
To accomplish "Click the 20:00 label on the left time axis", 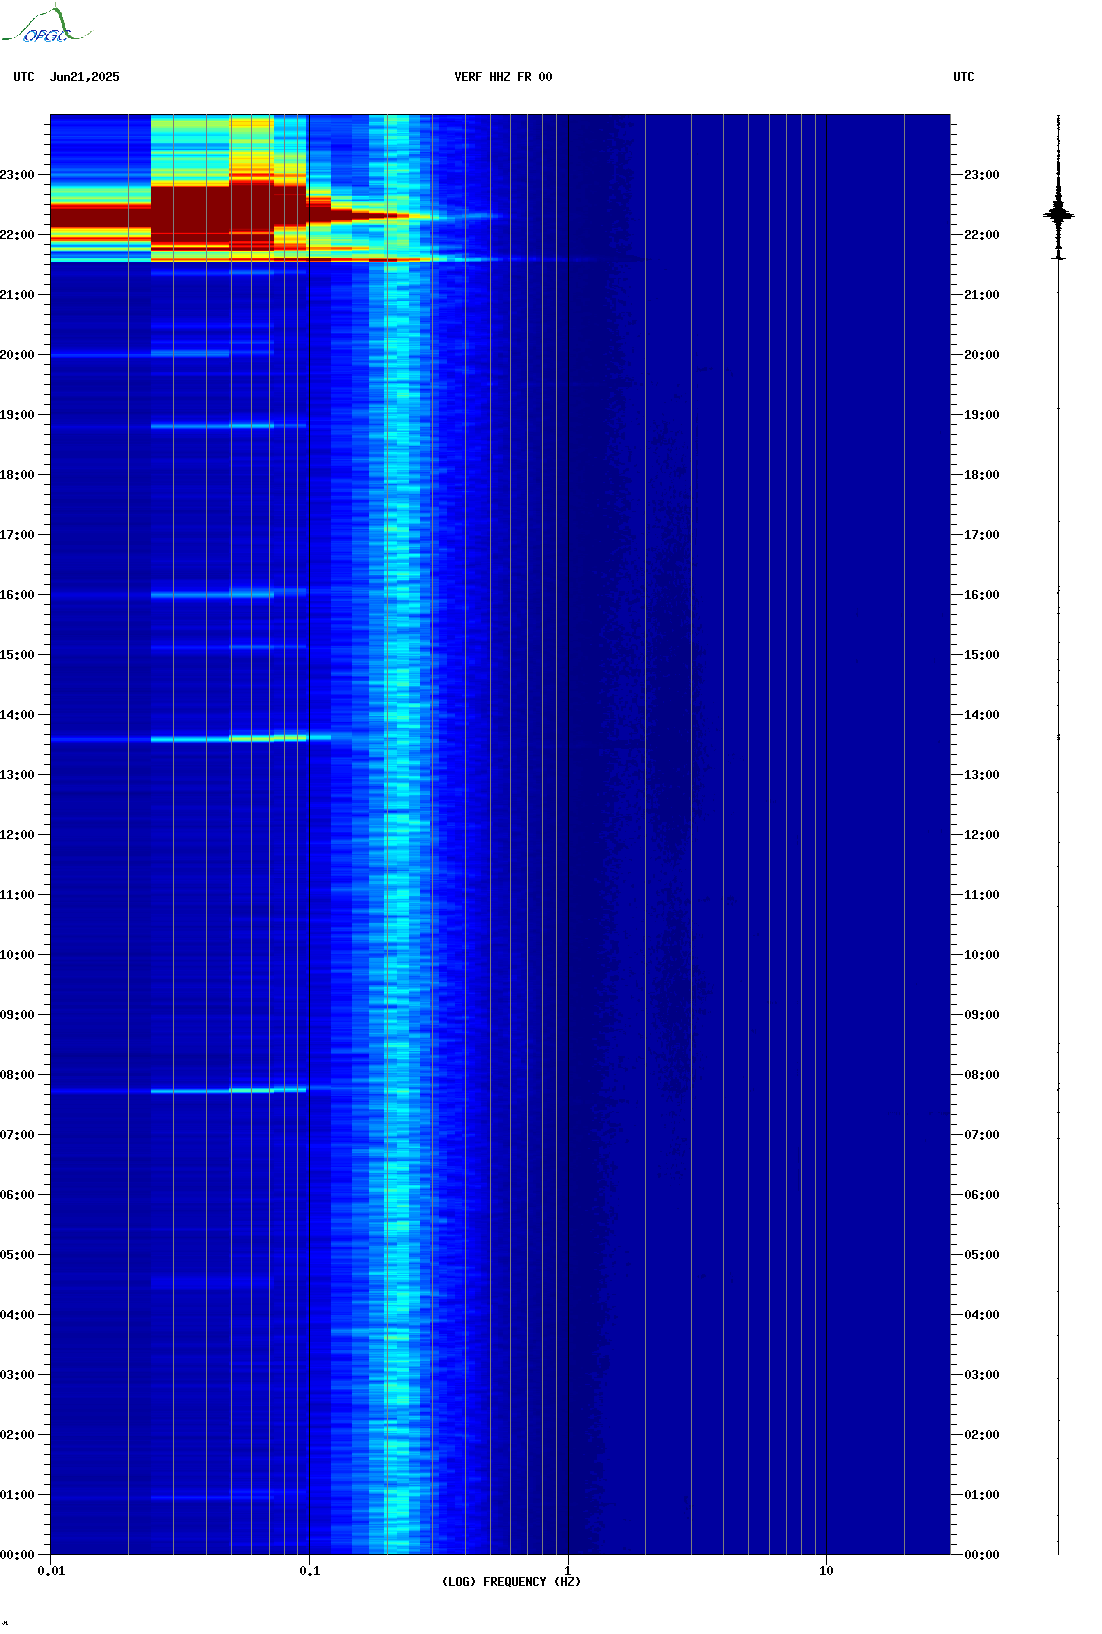I will 17,355.
